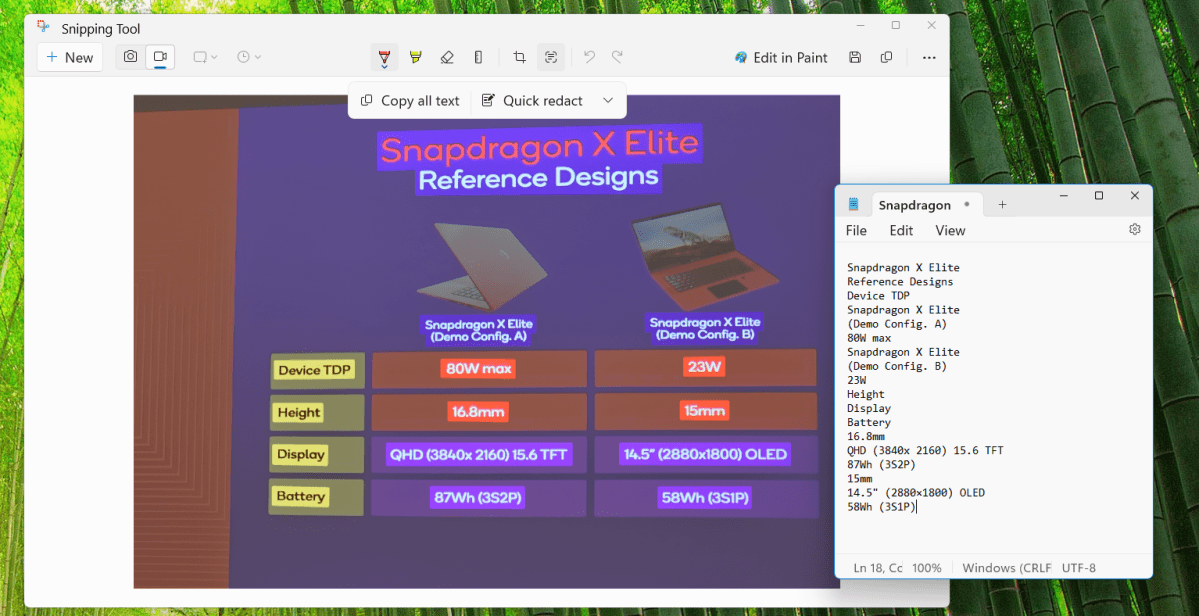Click the closed silver laptop picture in the image

[482, 265]
